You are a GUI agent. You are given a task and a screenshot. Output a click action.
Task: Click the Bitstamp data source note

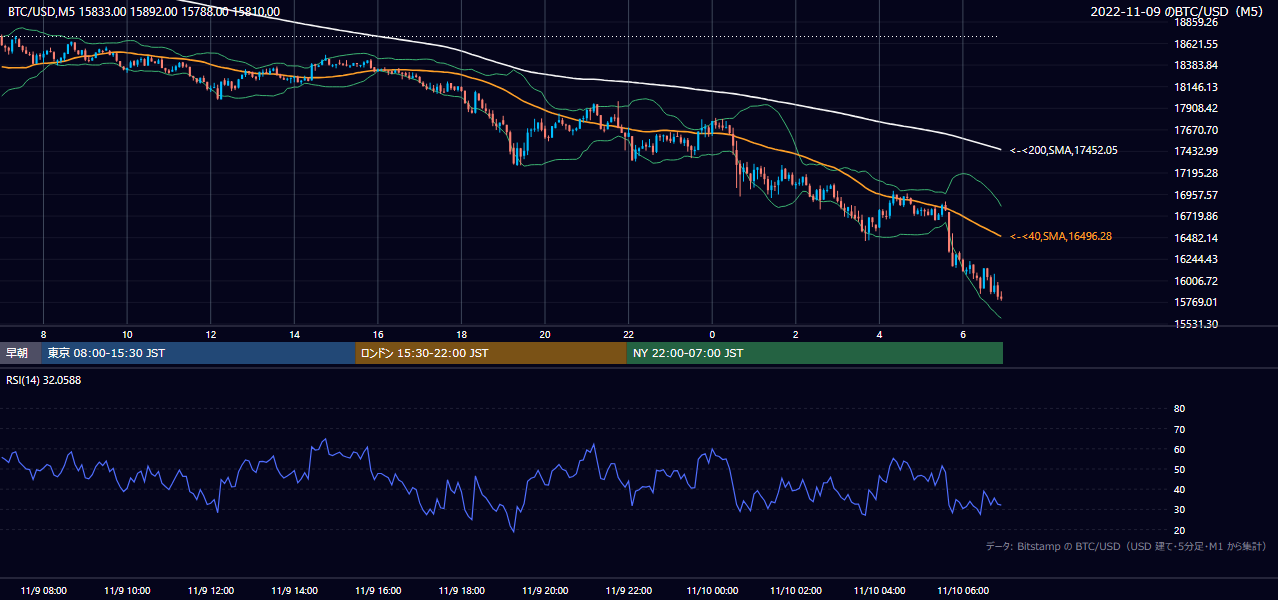tap(1126, 546)
